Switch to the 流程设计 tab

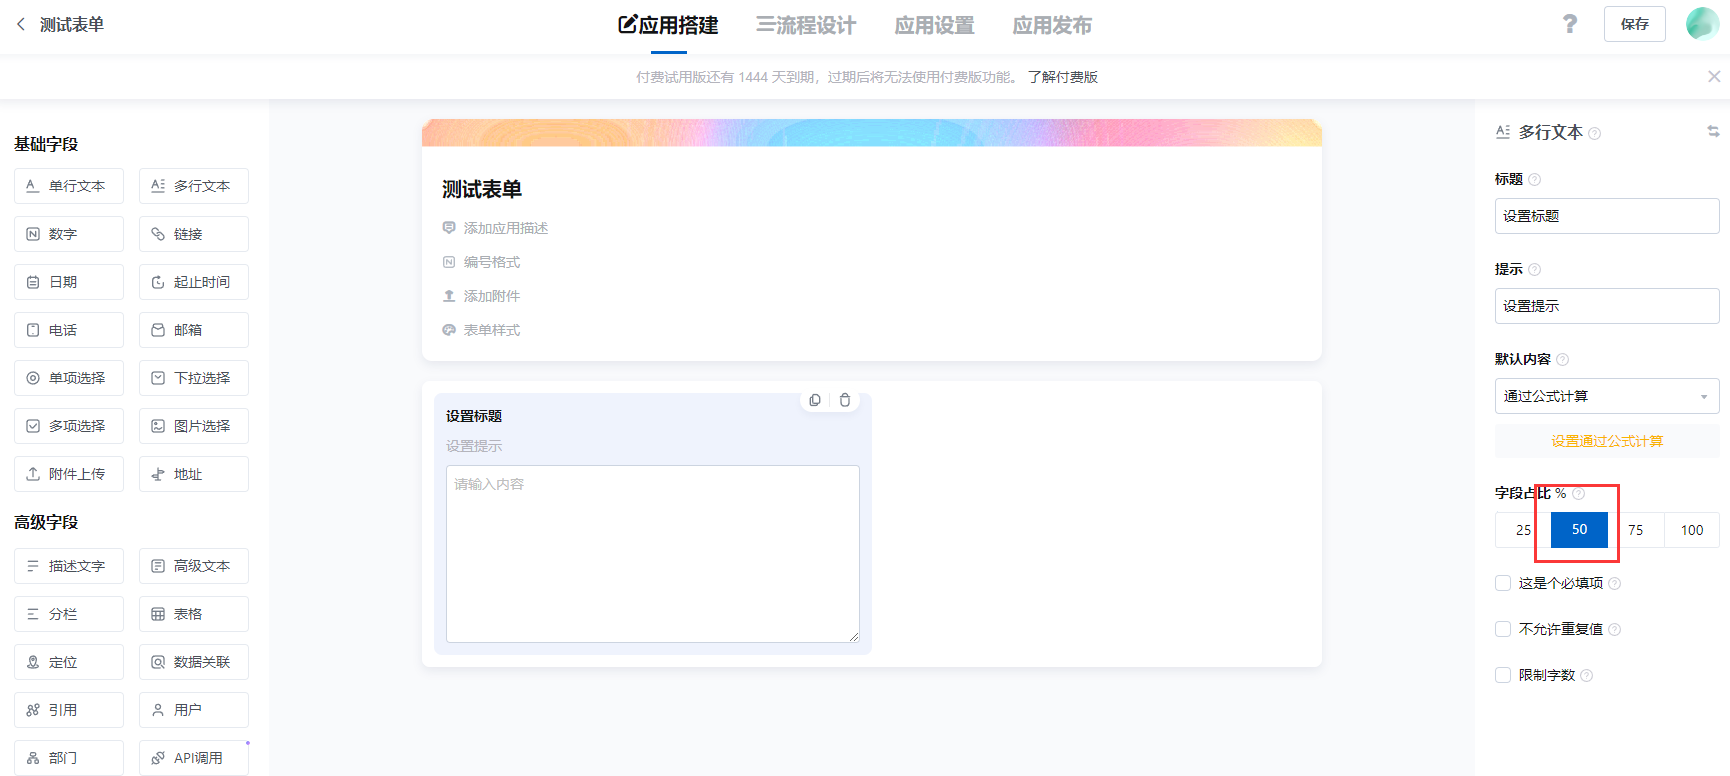[x=806, y=25]
